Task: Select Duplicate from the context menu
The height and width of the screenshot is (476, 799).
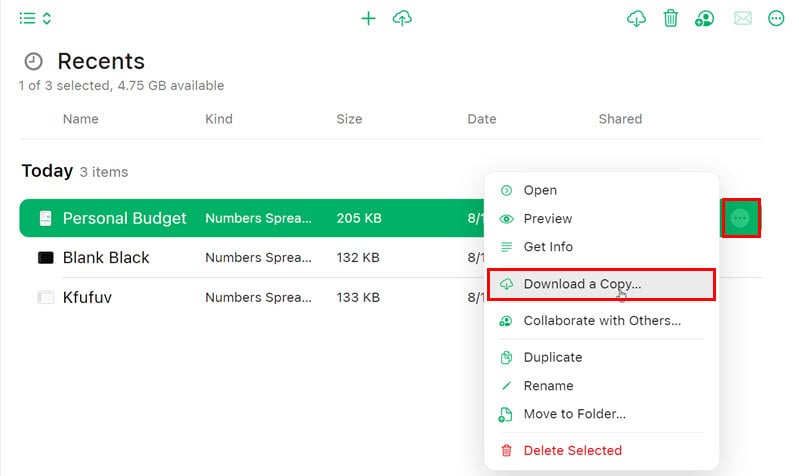Action: click(x=552, y=357)
